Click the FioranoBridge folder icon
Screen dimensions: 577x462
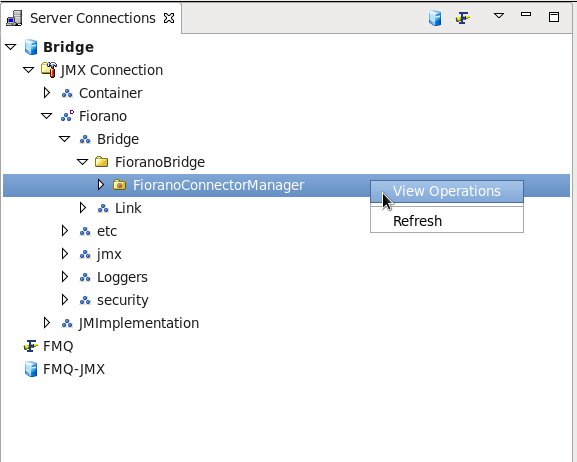coord(101,162)
